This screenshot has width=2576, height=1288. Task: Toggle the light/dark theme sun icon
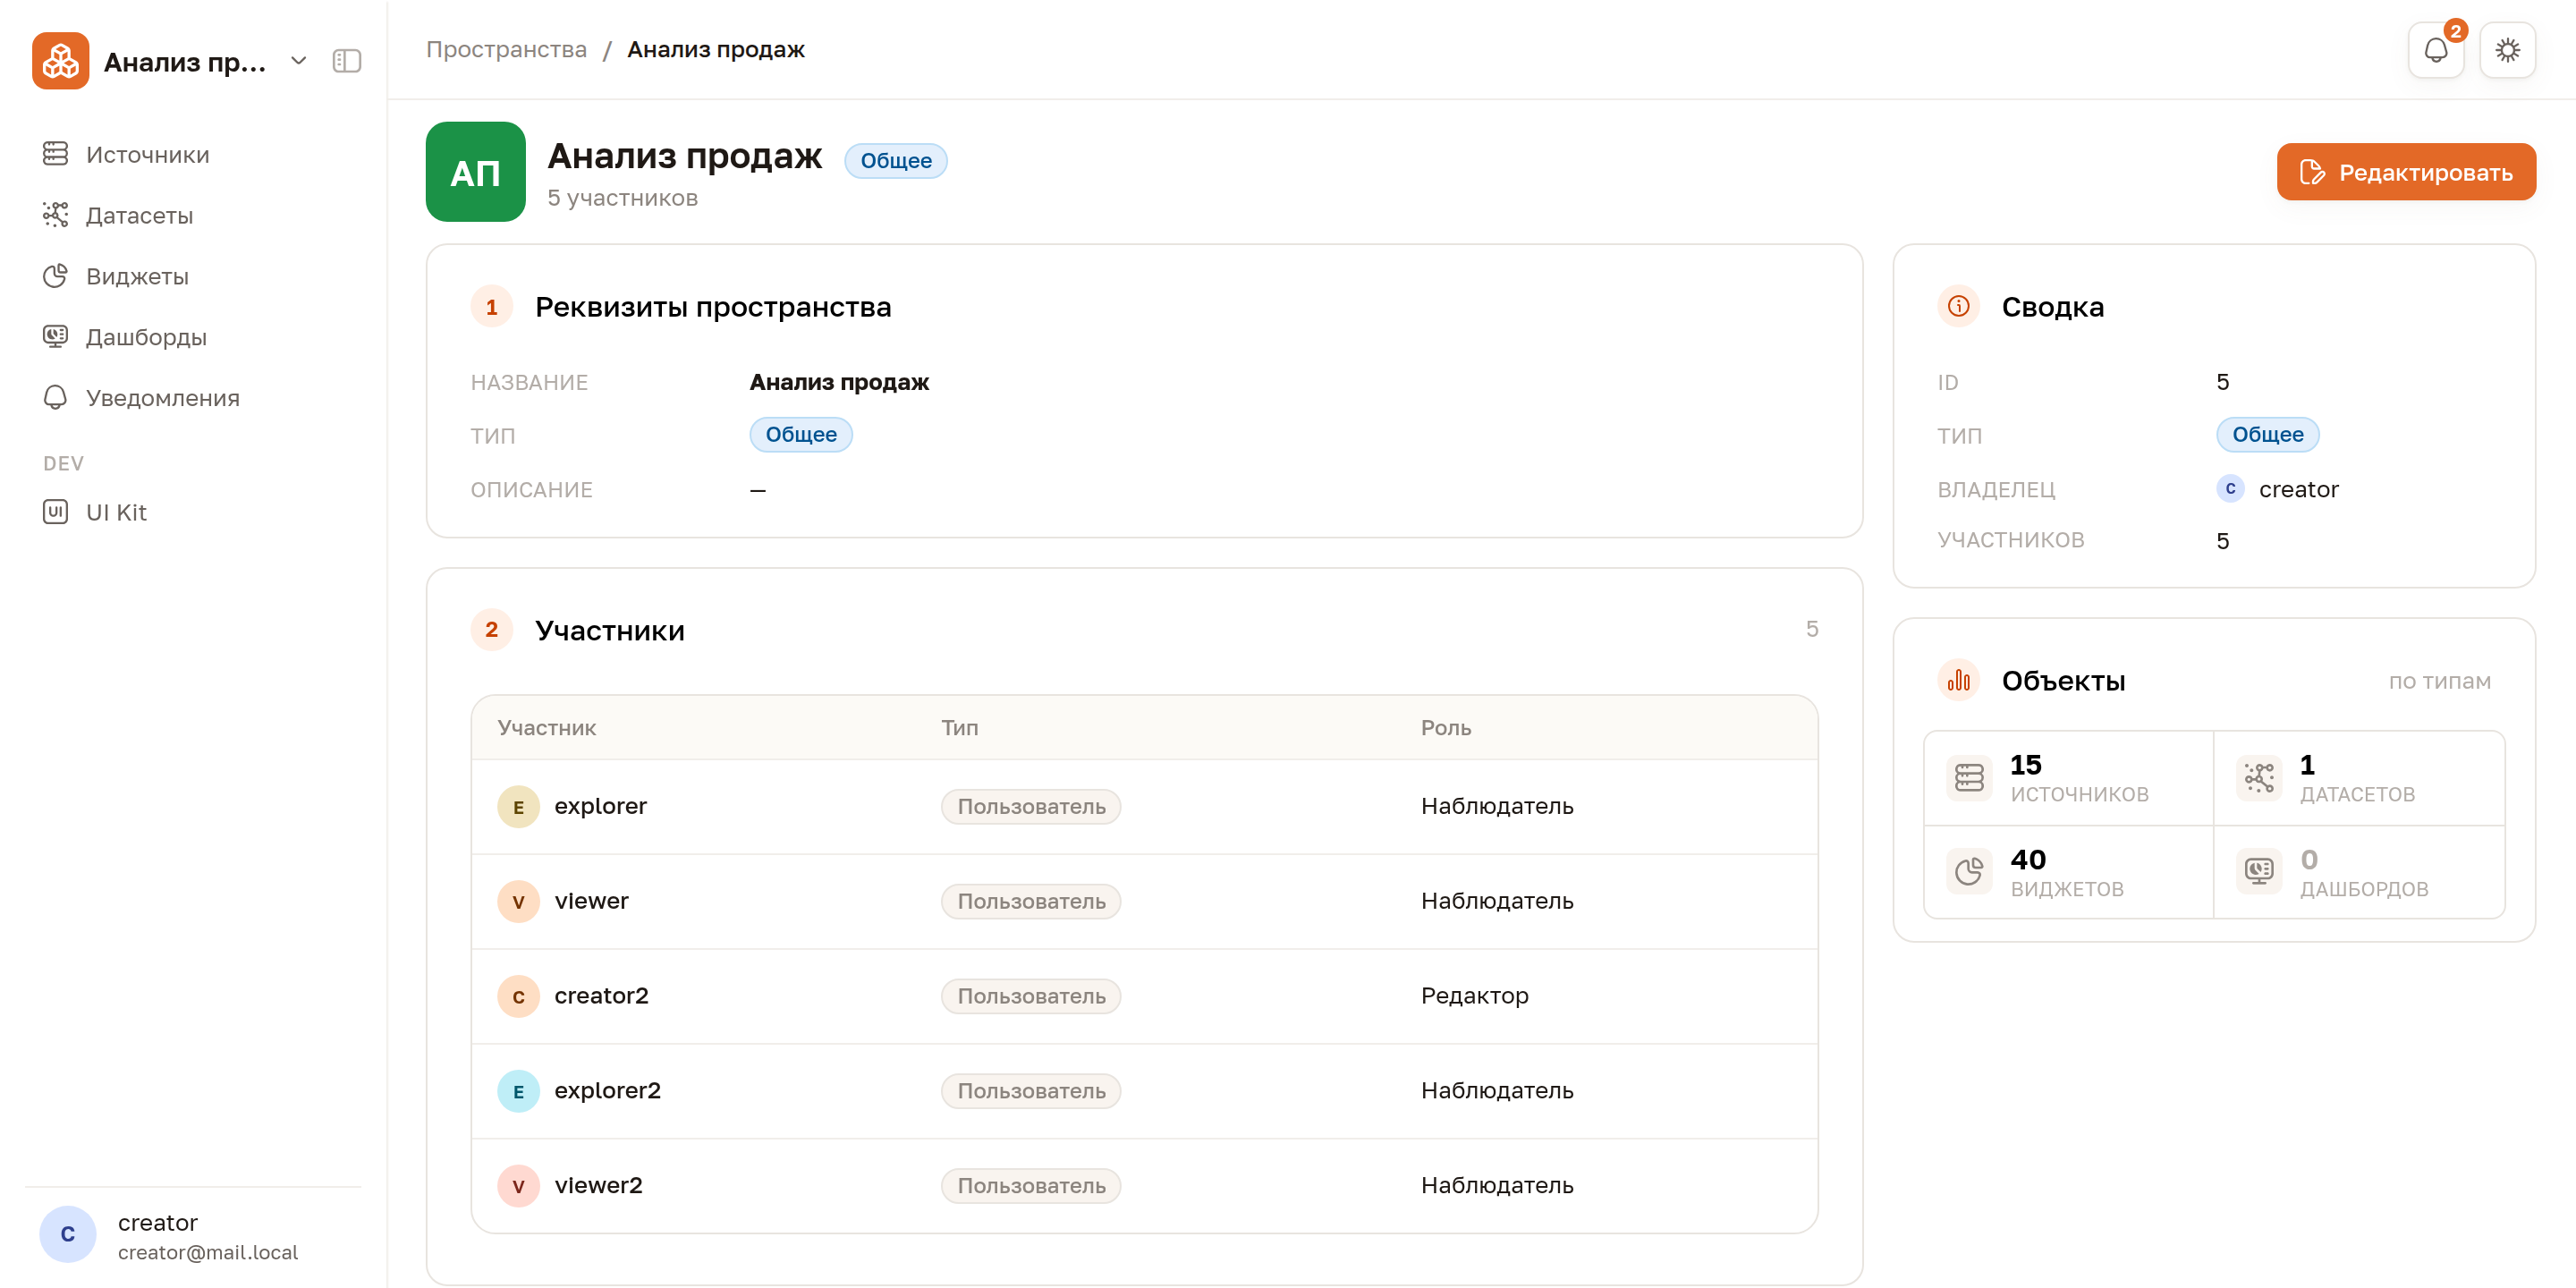2507,50
